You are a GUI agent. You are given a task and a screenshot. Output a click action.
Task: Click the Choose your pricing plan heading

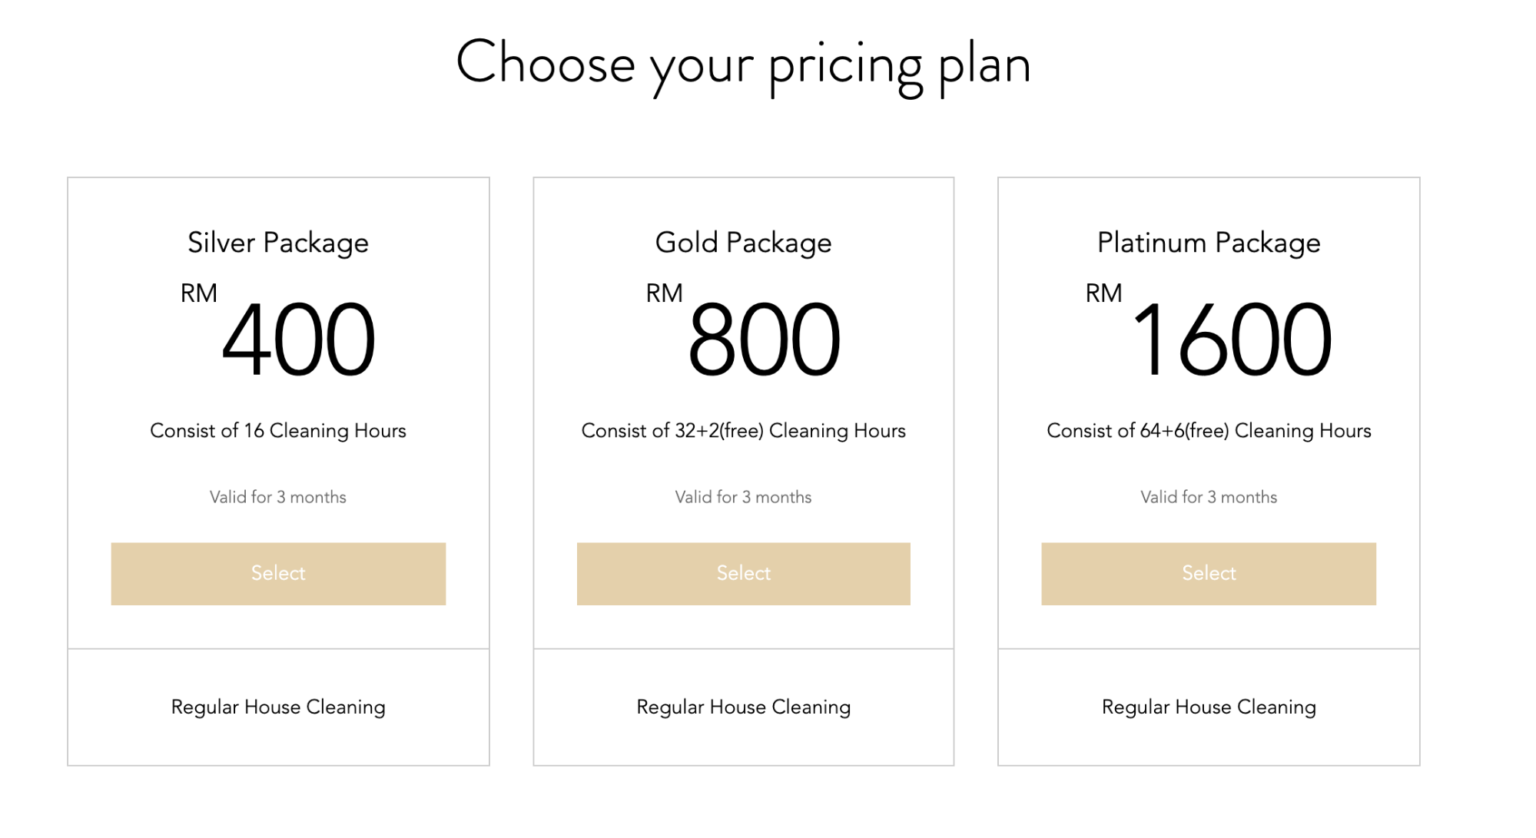click(743, 64)
